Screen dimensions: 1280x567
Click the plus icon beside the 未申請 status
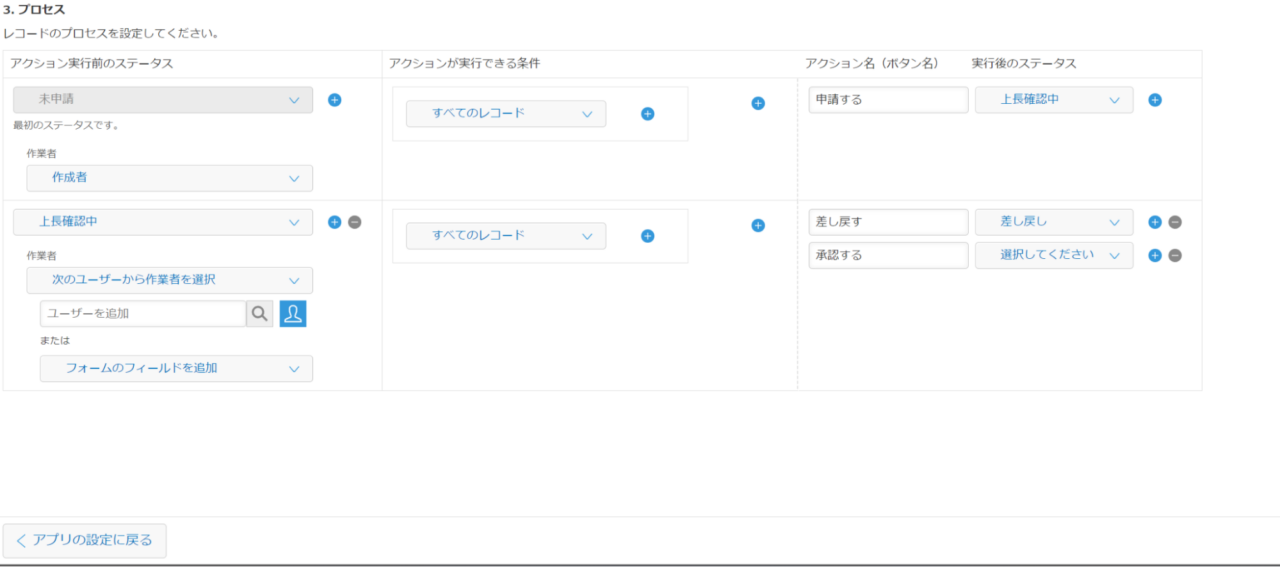click(x=335, y=100)
